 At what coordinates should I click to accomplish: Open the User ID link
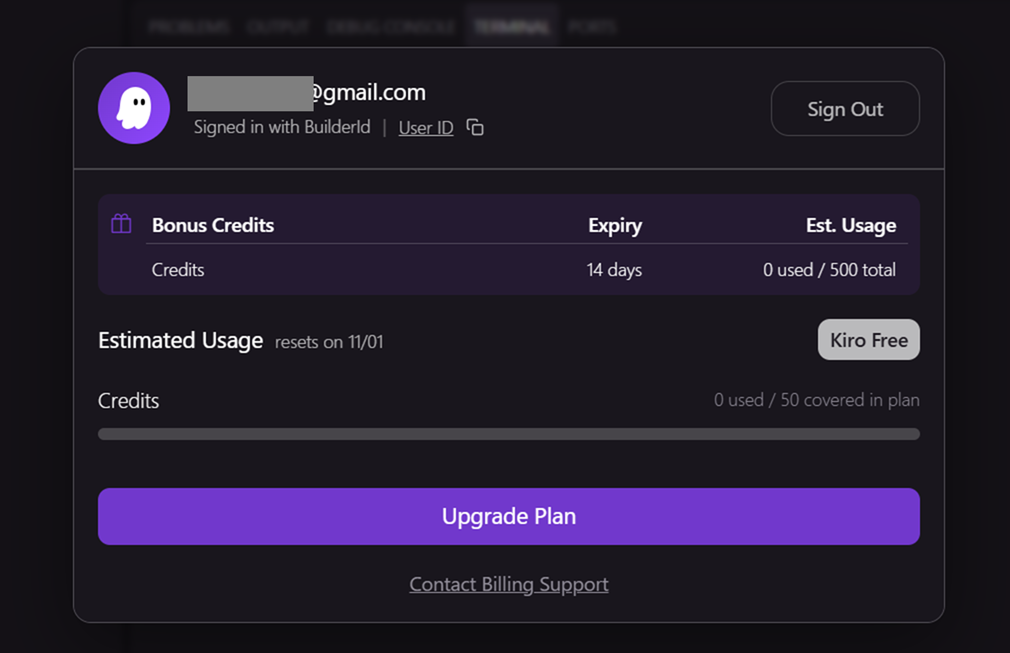[x=426, y=128]
